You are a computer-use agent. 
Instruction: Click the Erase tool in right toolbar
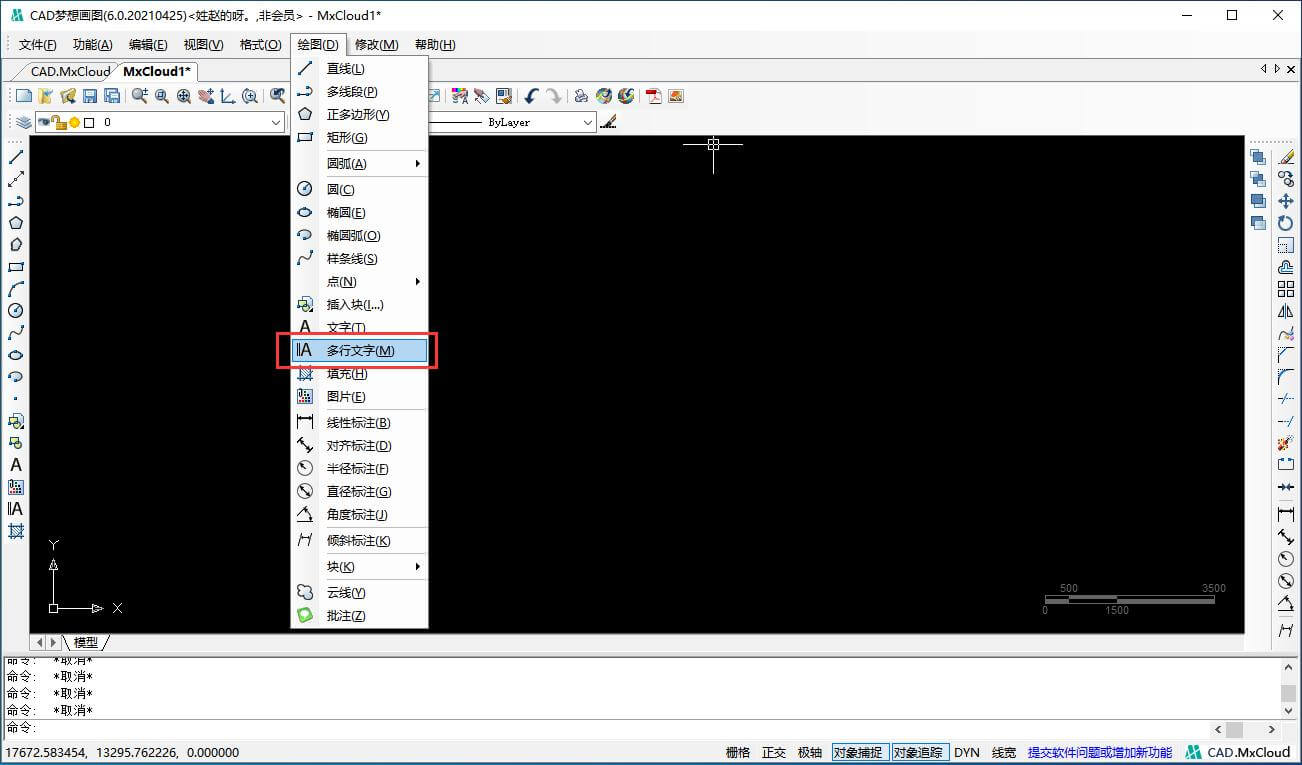pyautogui.click(x=1286, y=157)
